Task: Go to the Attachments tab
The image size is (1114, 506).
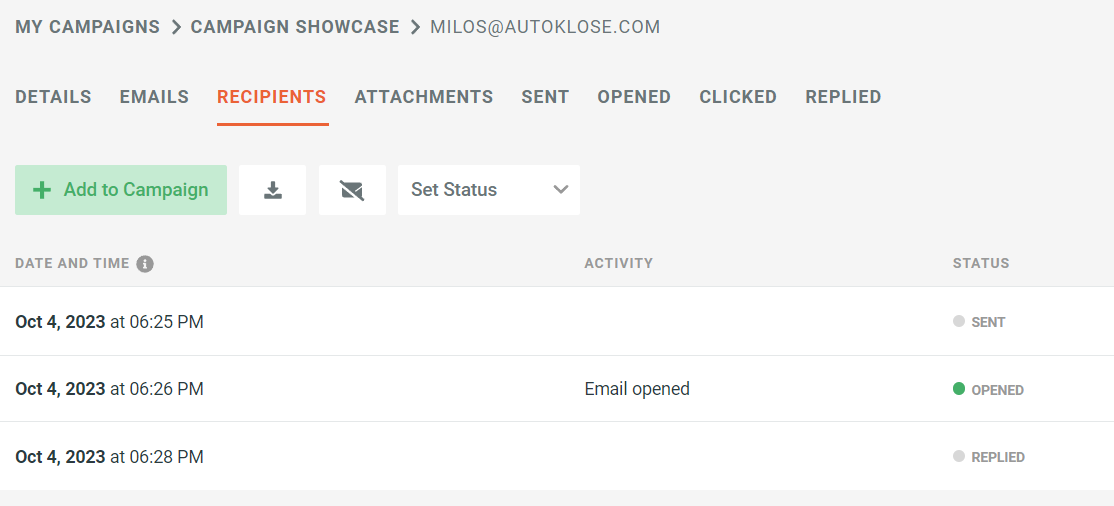Action: point(423,97)
